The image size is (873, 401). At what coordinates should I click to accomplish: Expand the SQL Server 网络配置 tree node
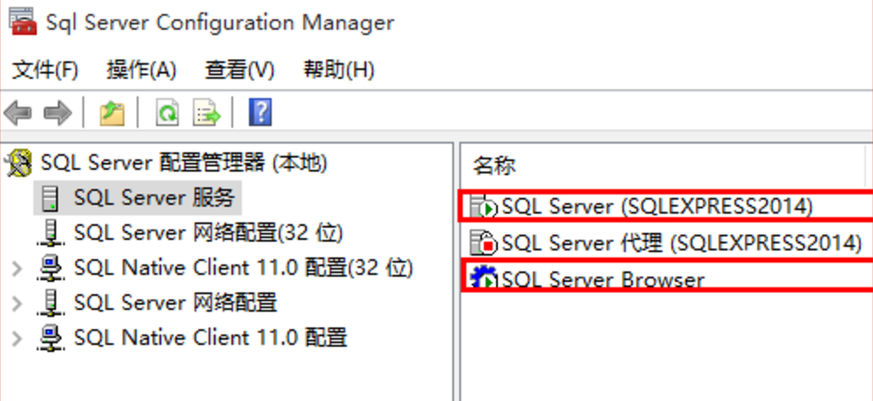17,304
